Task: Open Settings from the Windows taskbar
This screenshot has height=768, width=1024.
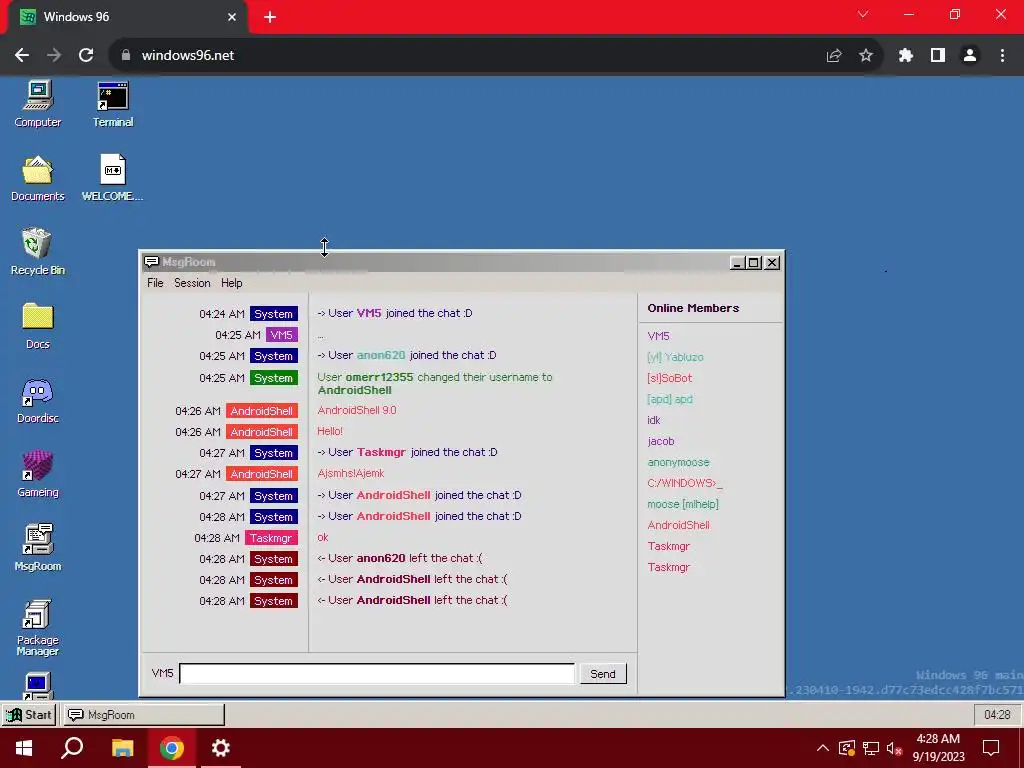Action: (x=221, y=748)
